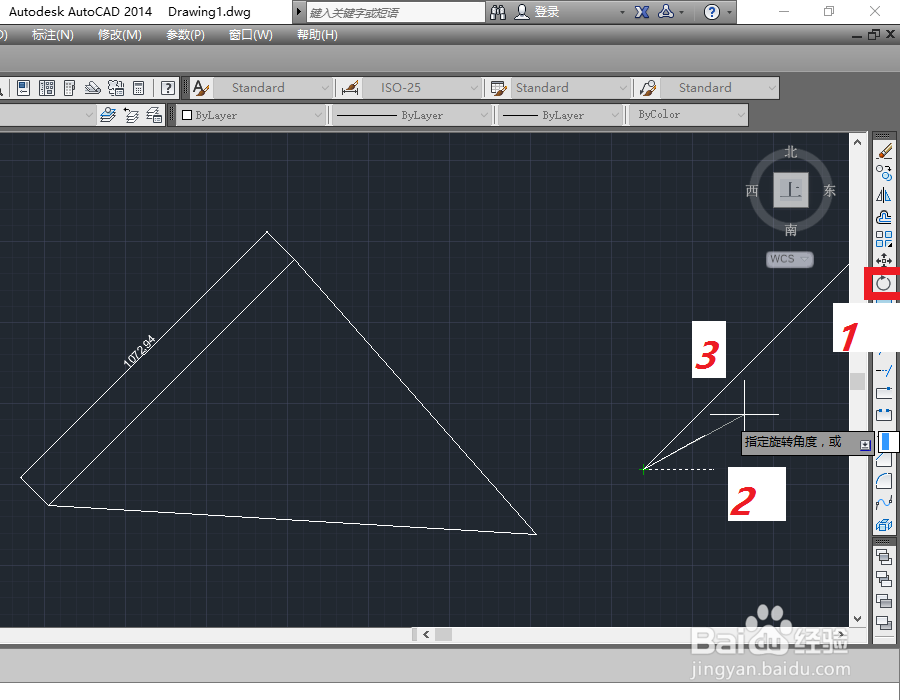Click the 登录 sign-in button

click(x=546, y=12)
